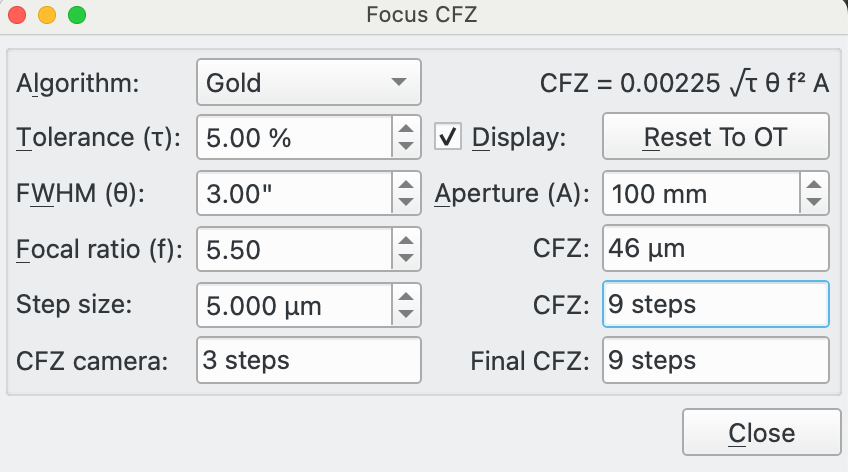Open the Algorithm dropdown showing Gold
Screen dimensions: 848x472
[309, 82]
